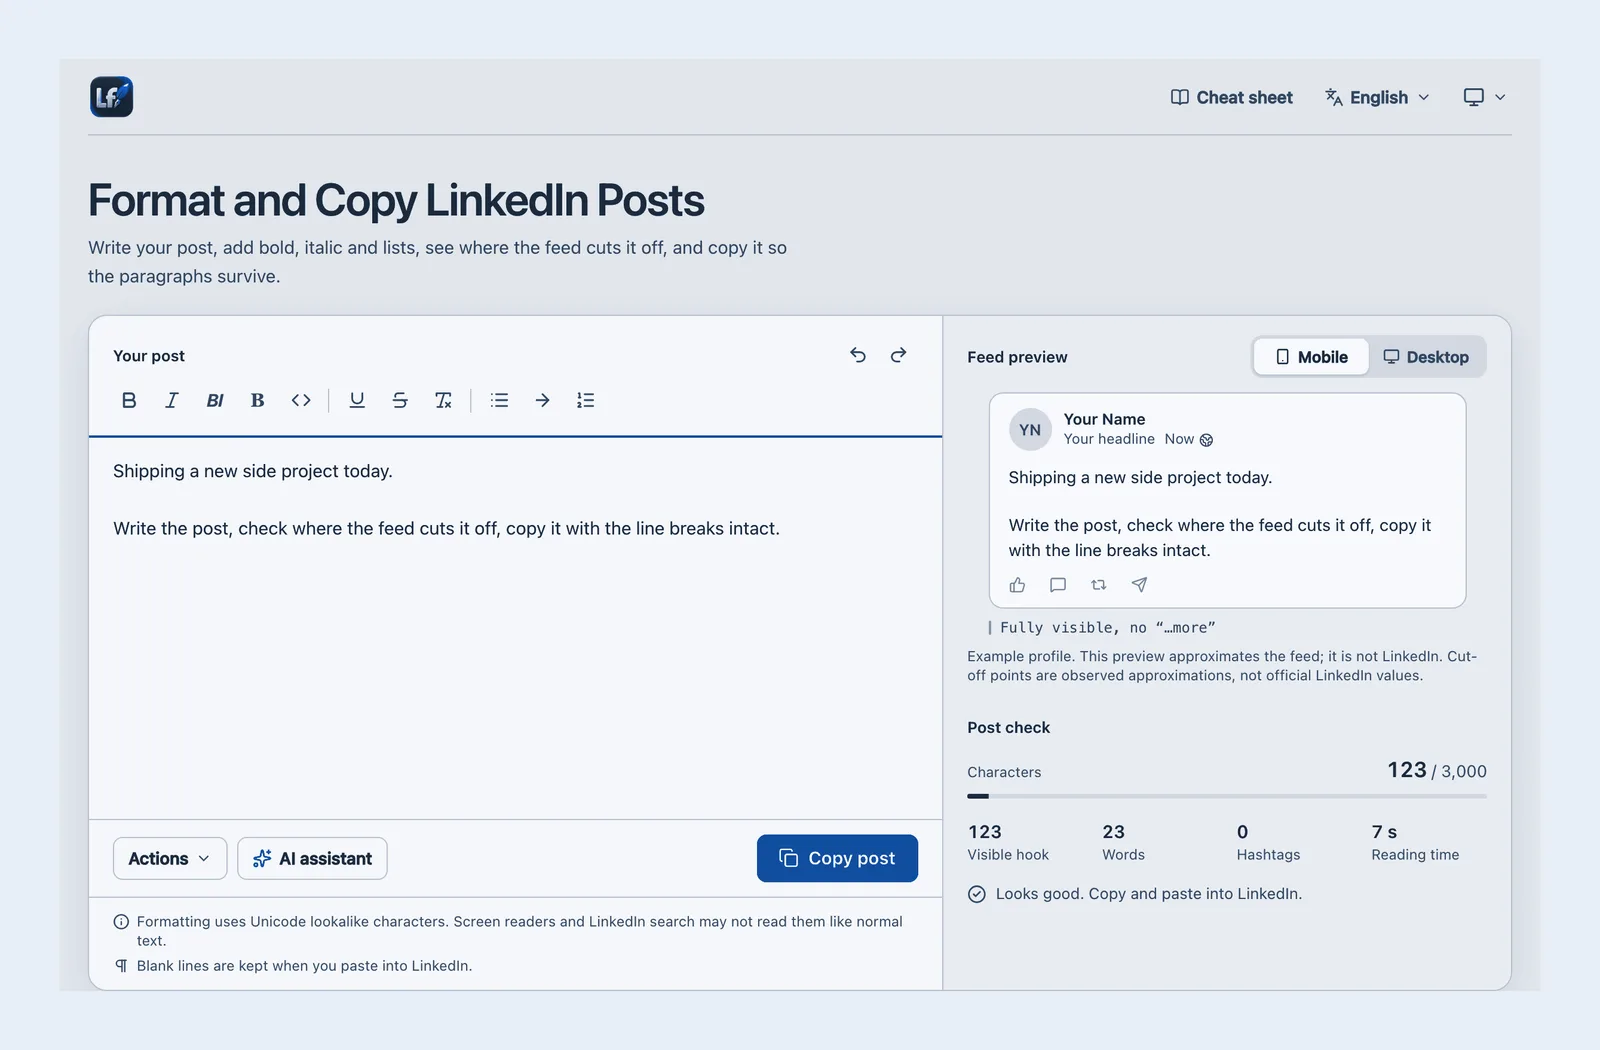Click the send icon in preview
The width and height of the screenshot is (1600, 1050).
pyautogui.click(x=1139, y=585)
